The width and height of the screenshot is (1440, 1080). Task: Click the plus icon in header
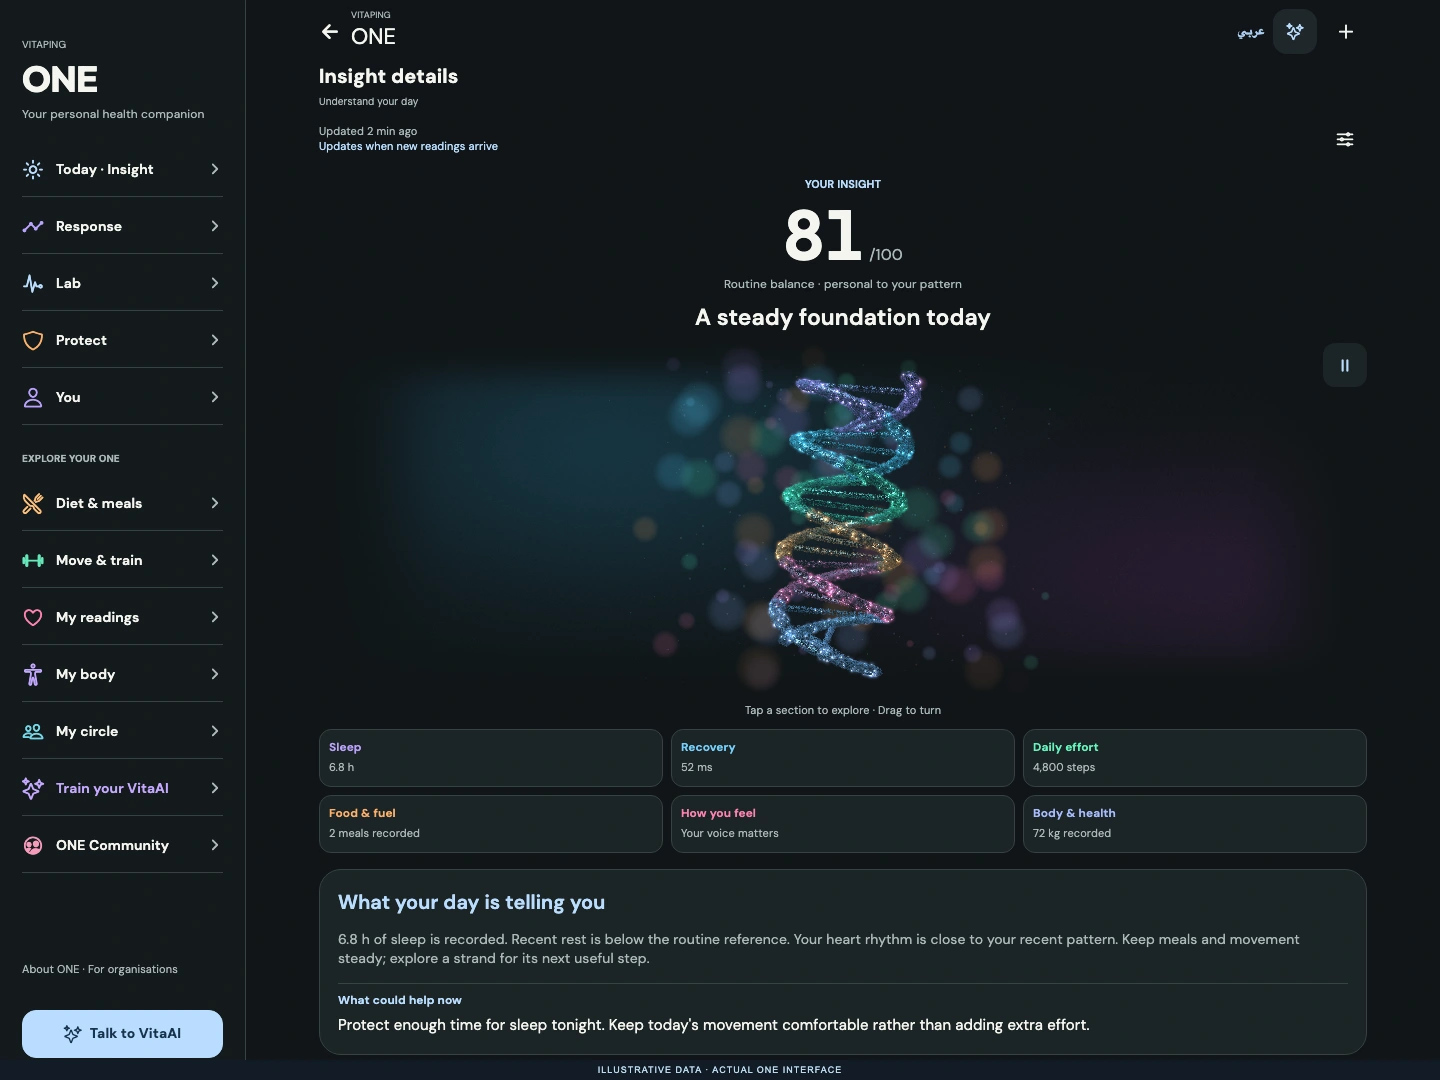pos(1346,32)
